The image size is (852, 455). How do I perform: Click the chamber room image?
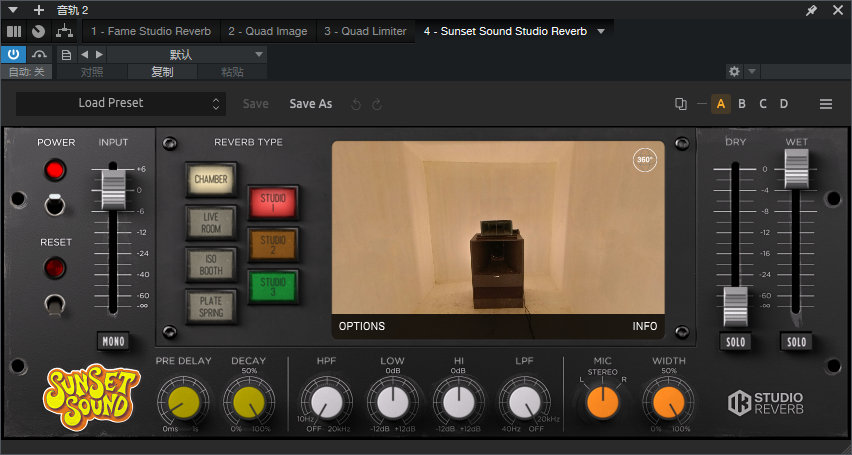click(498, 227)
